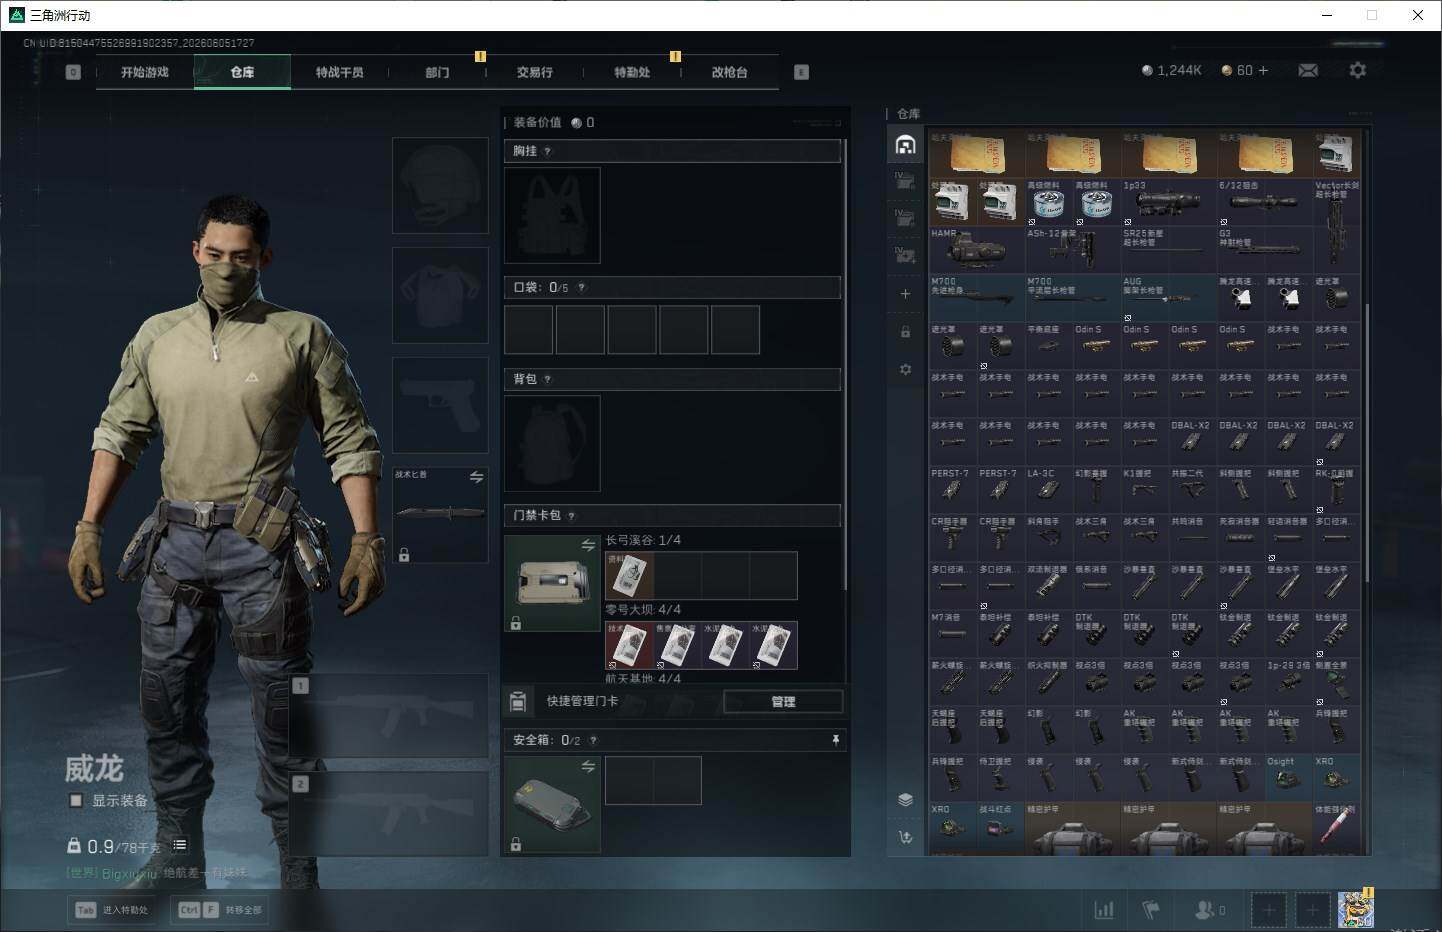Select the 6/12 scope item
The width and height of the screenshot is (1442, 932).
pyautogui.click(x=1264, y=201)
